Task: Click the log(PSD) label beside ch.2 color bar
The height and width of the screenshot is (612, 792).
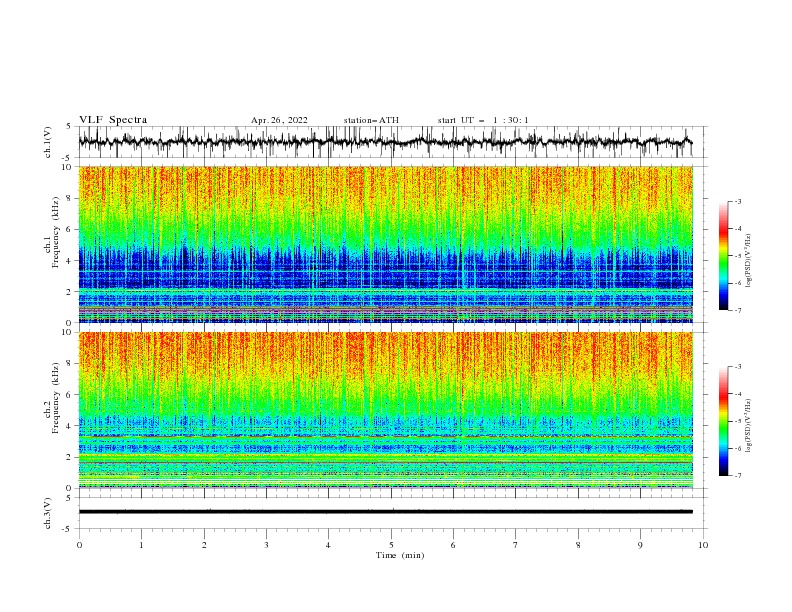Action: click(750, 427)
